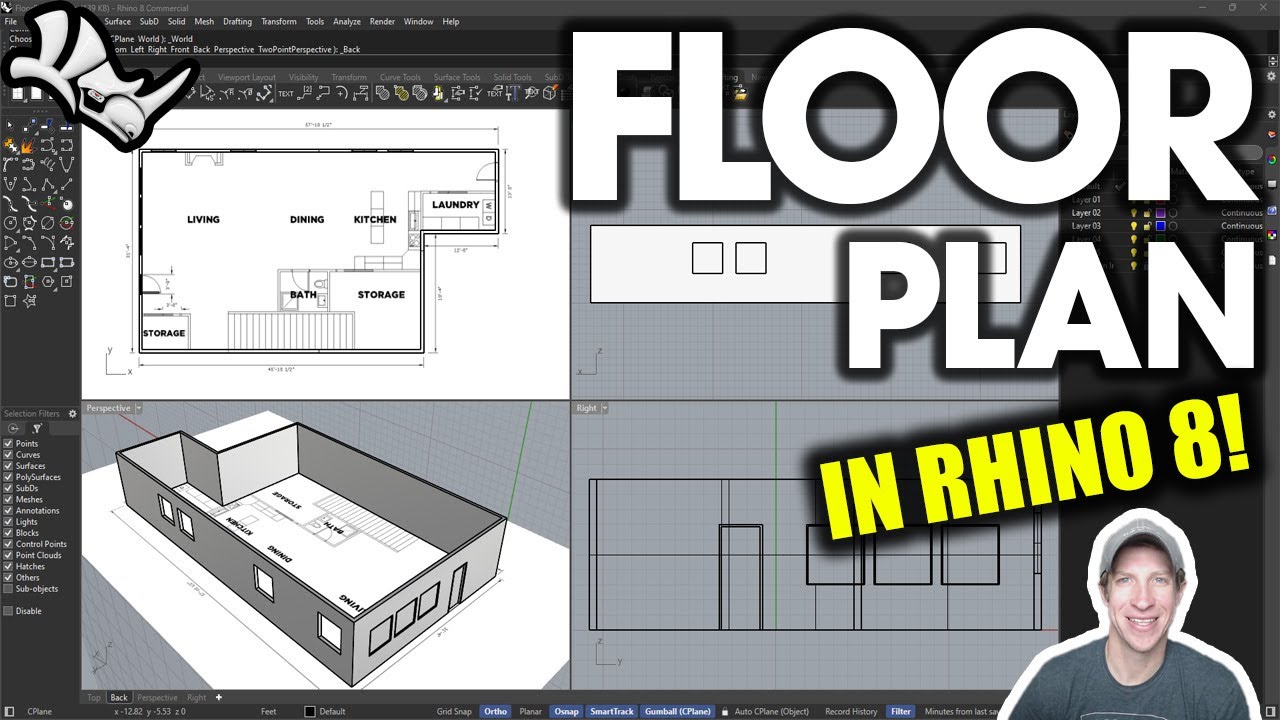
Task: Switch to the Top viewport tab
Action: click(94, 698)
